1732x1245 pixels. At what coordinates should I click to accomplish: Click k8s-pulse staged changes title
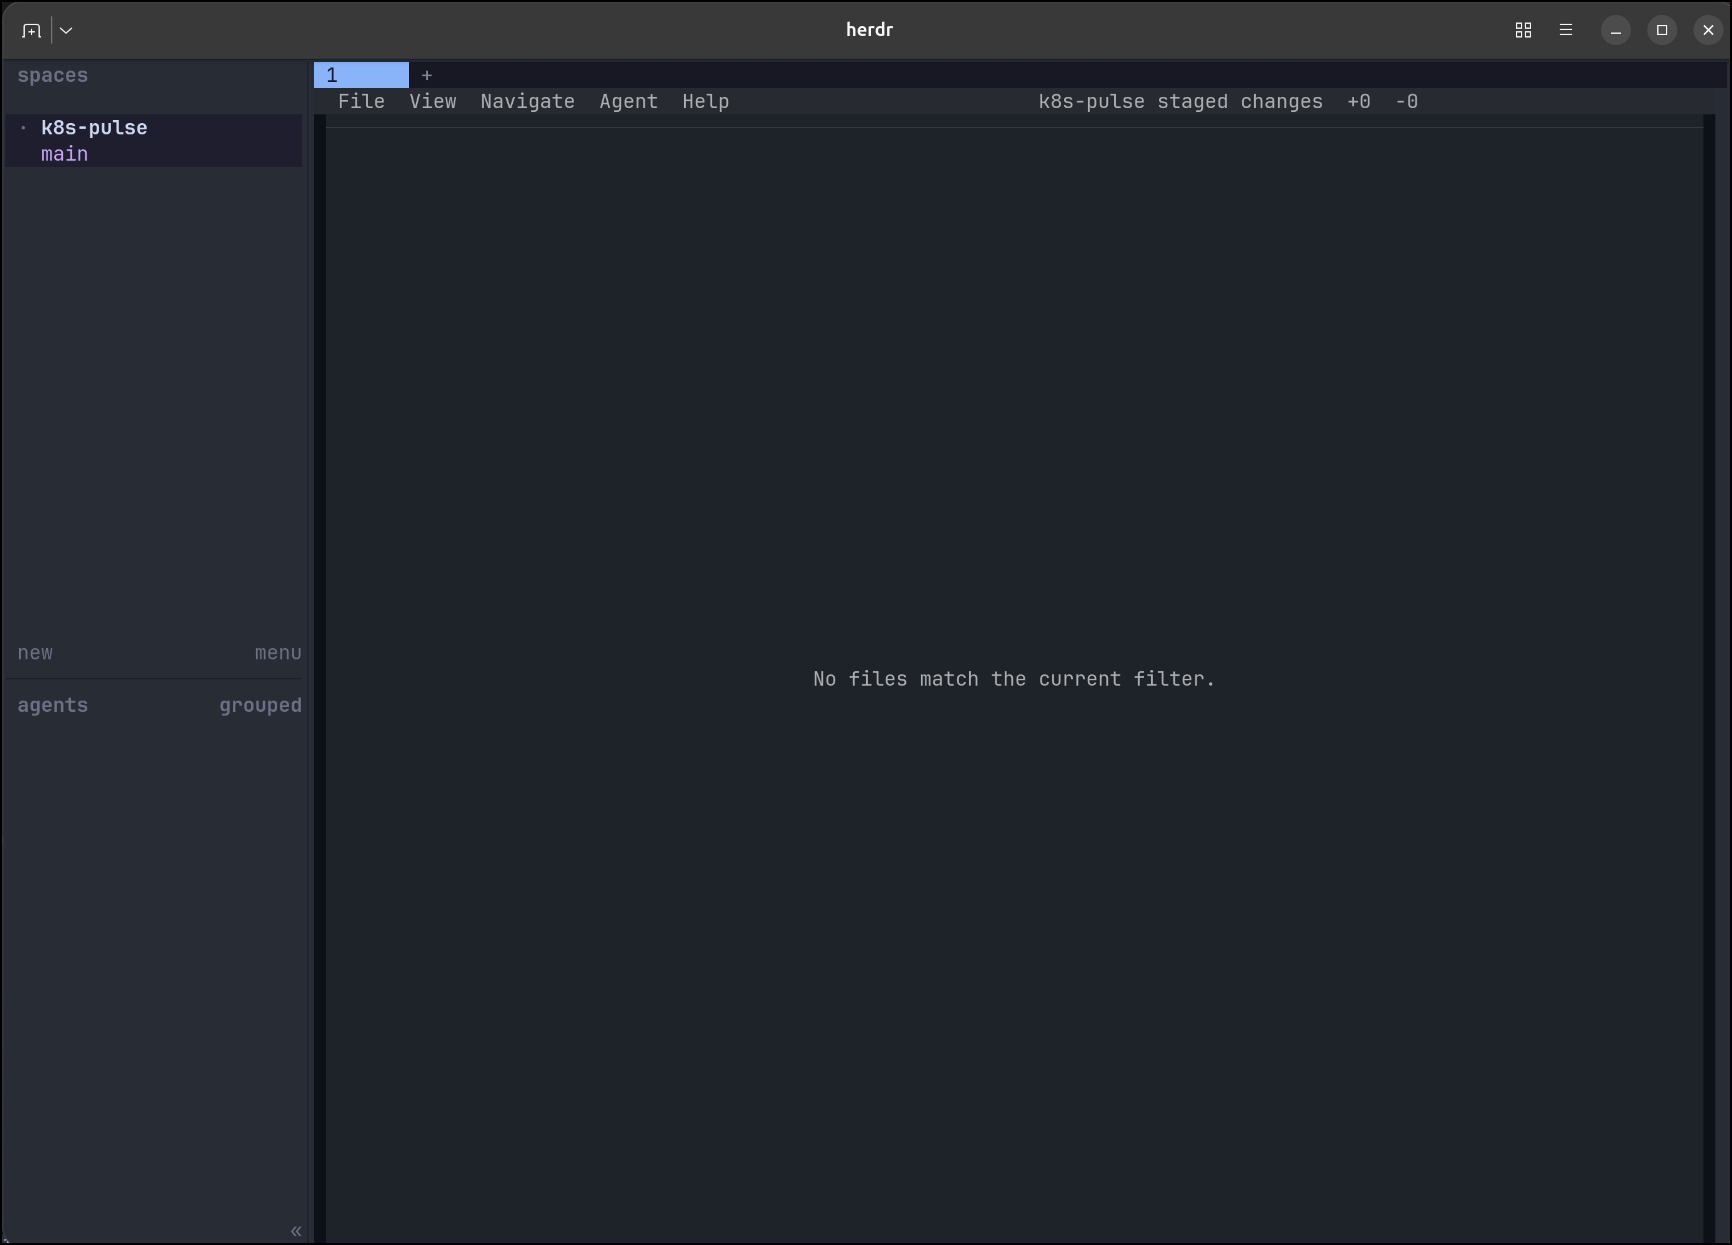click(x=1181, y=102)
